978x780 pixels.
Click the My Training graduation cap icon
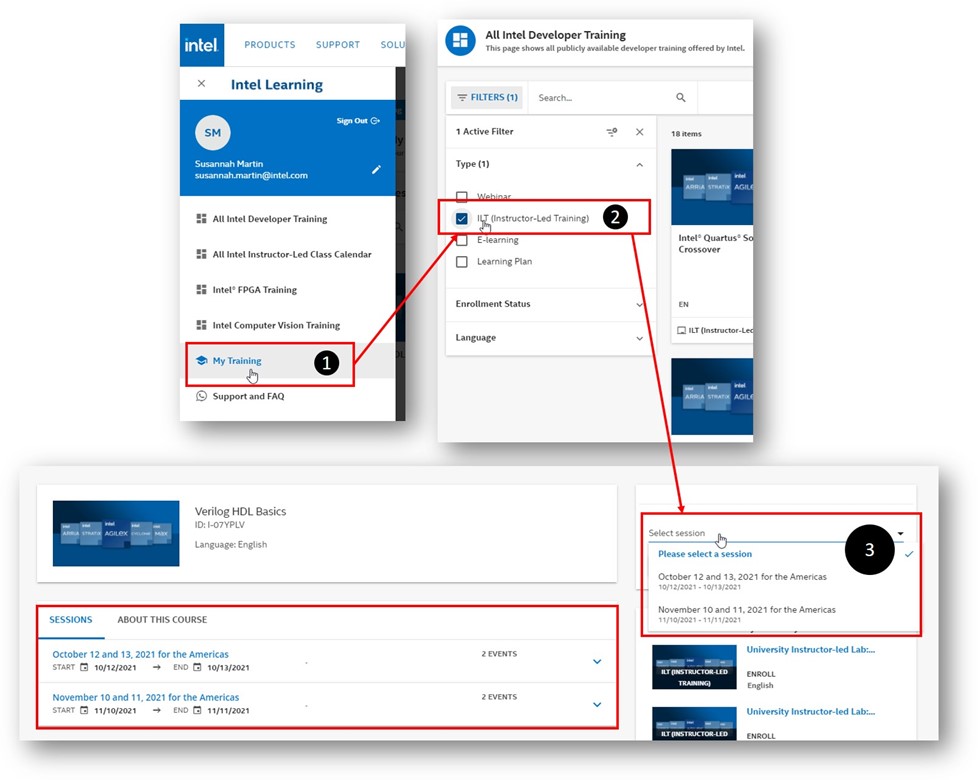tap(201, 360)
